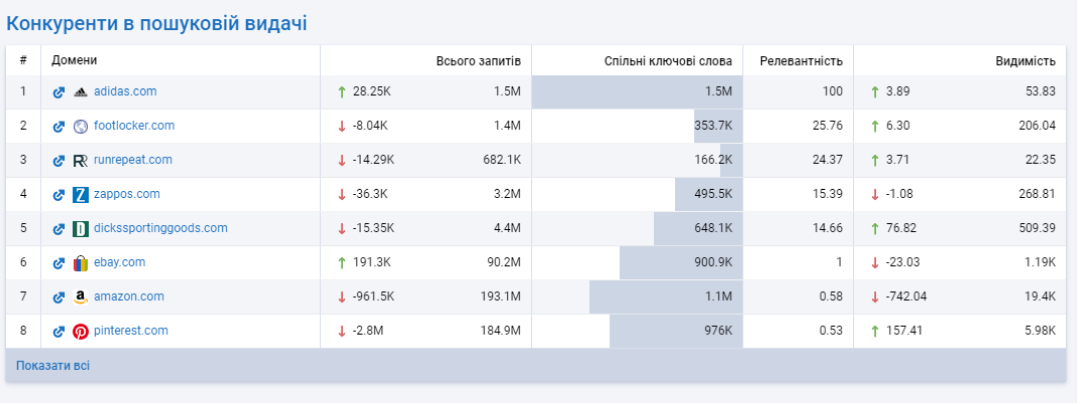Open the footlocker.com domain link
Viewport: 1077px width, 403px height.
coord(134,126)
